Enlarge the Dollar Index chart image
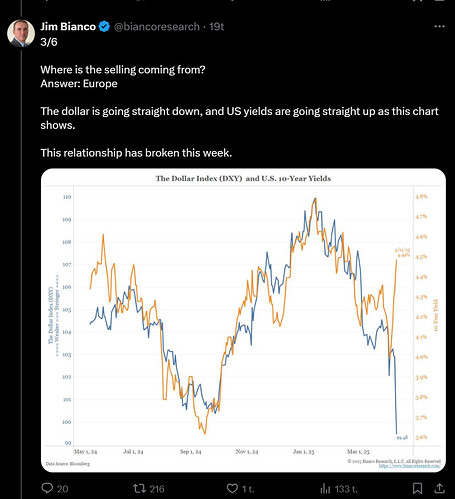 243,320
